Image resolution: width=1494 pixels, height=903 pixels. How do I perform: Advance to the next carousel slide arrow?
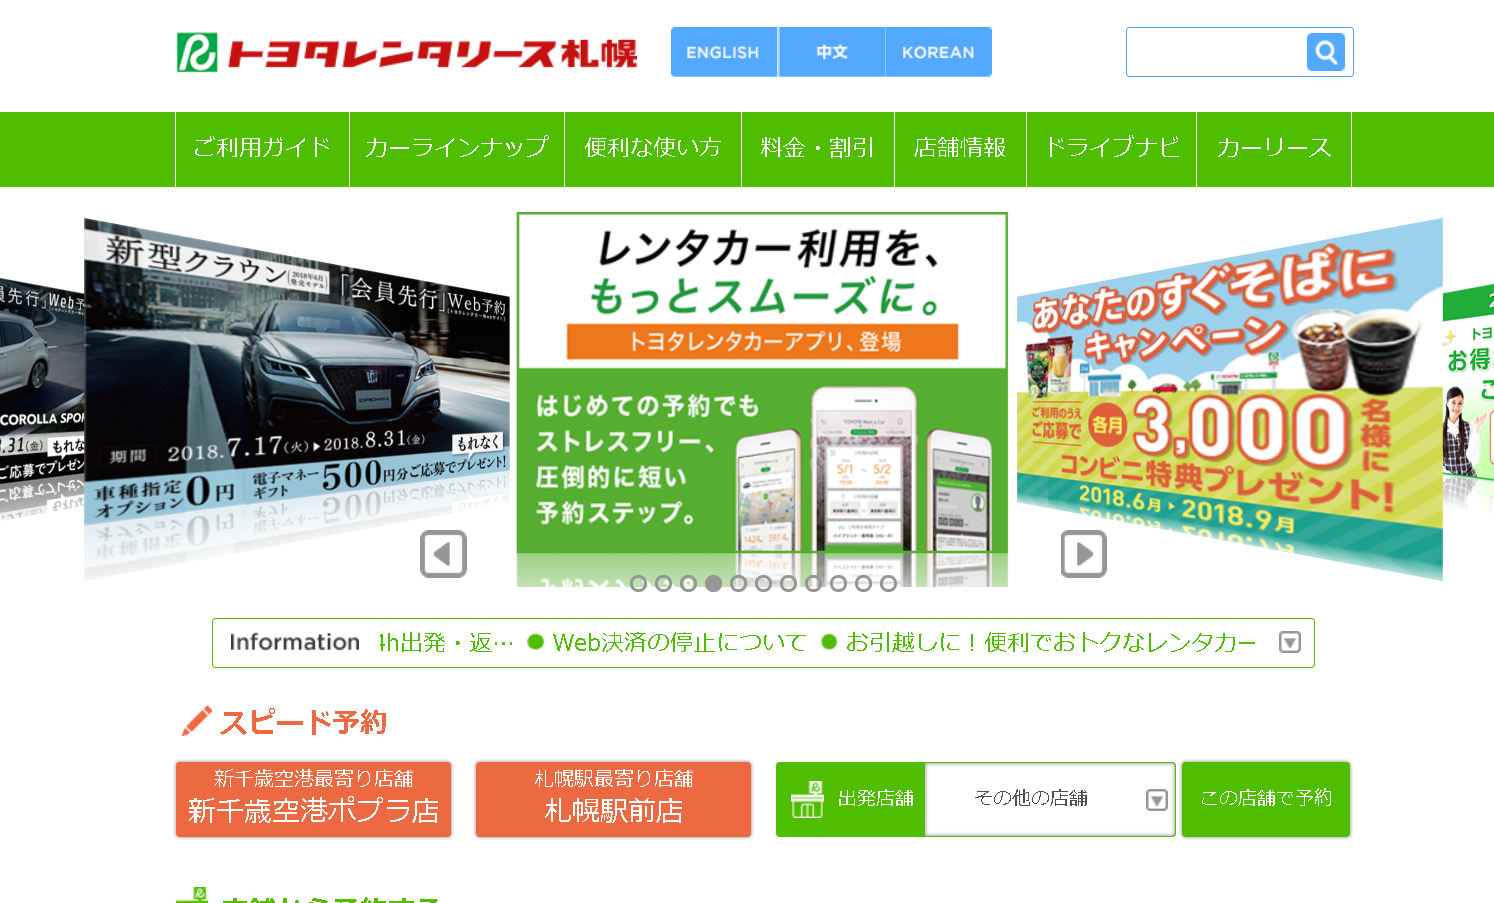coord(1084,554)
